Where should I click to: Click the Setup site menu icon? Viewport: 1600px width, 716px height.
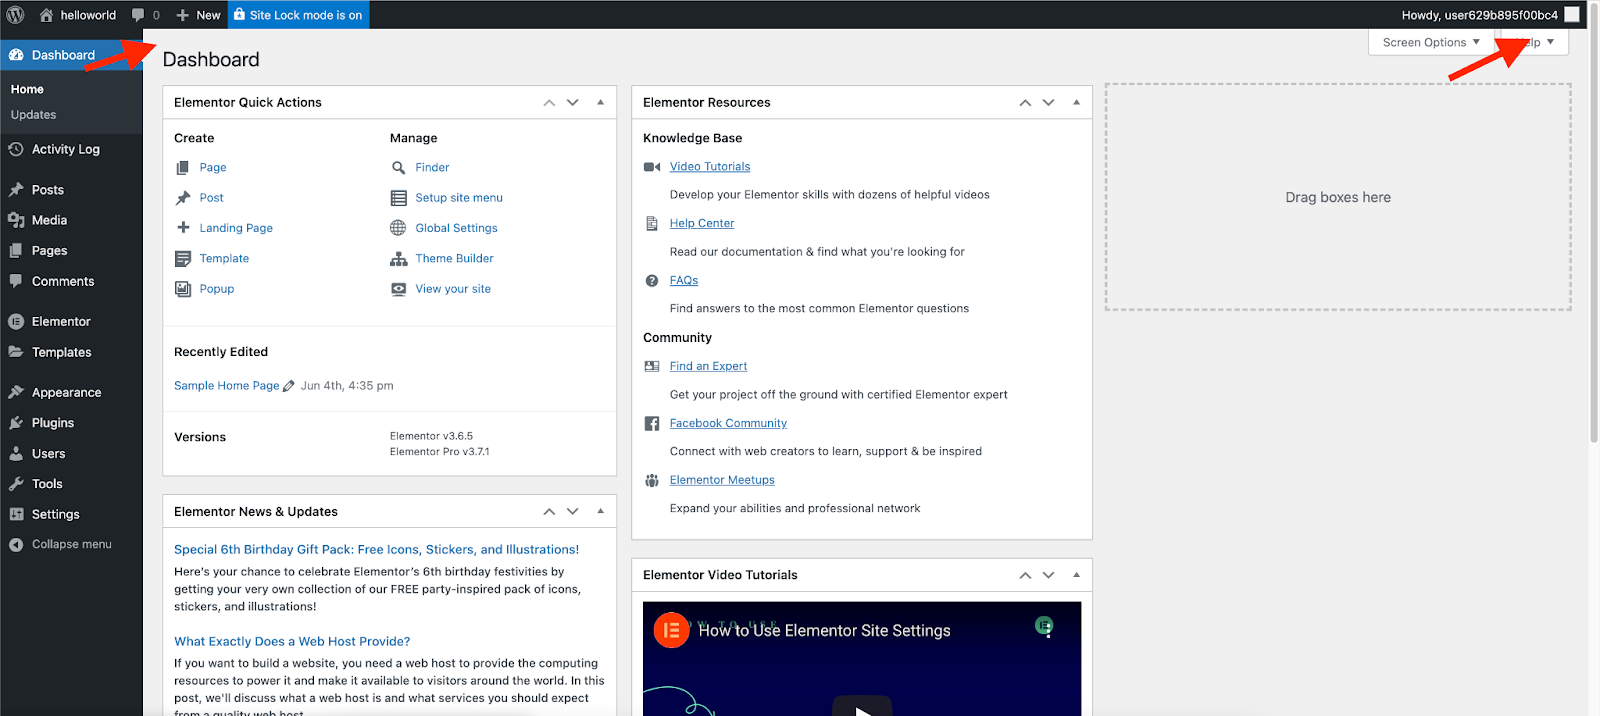click(398, 198)
